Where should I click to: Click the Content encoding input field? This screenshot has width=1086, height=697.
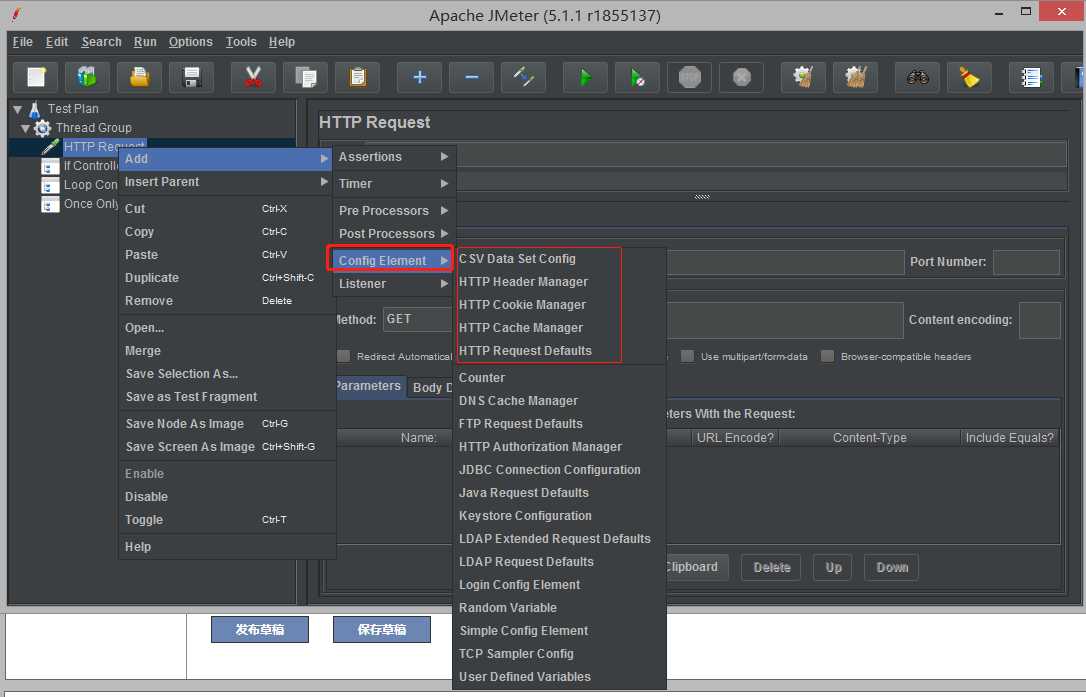(x=1039, y=320)
